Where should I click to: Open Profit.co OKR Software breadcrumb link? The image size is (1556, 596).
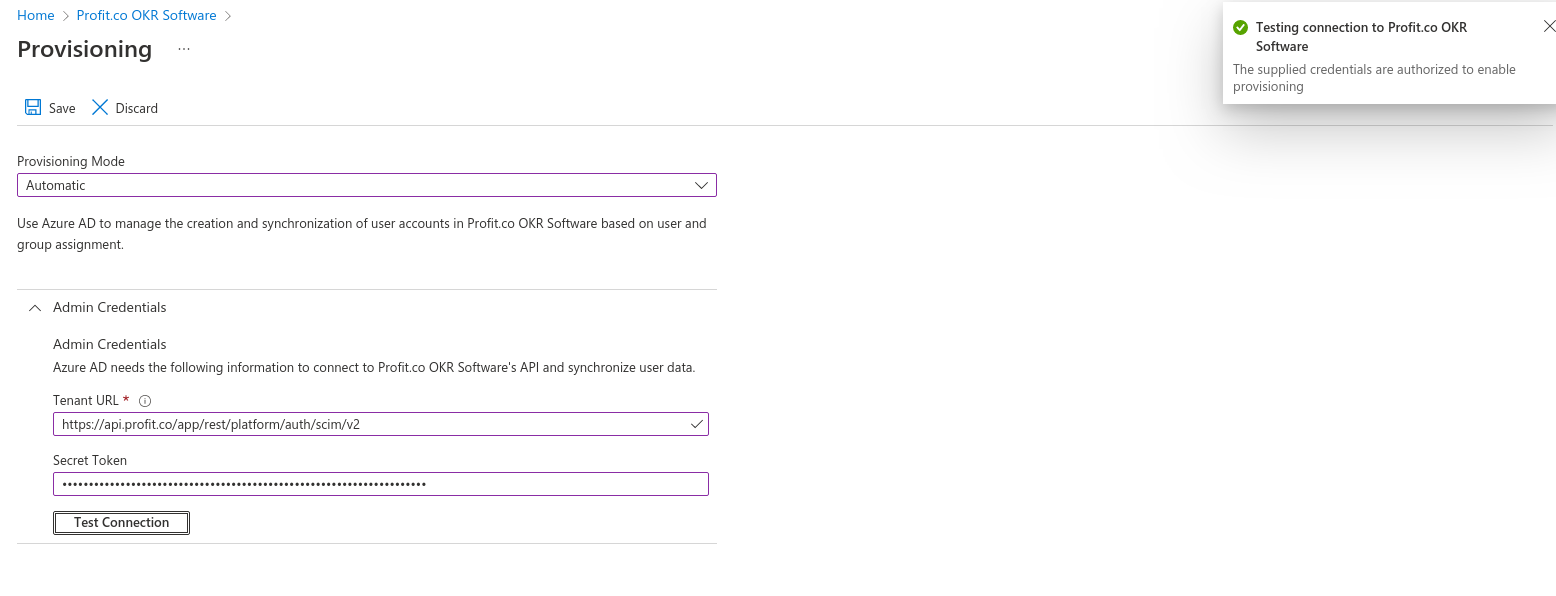(x=146, y=15)
